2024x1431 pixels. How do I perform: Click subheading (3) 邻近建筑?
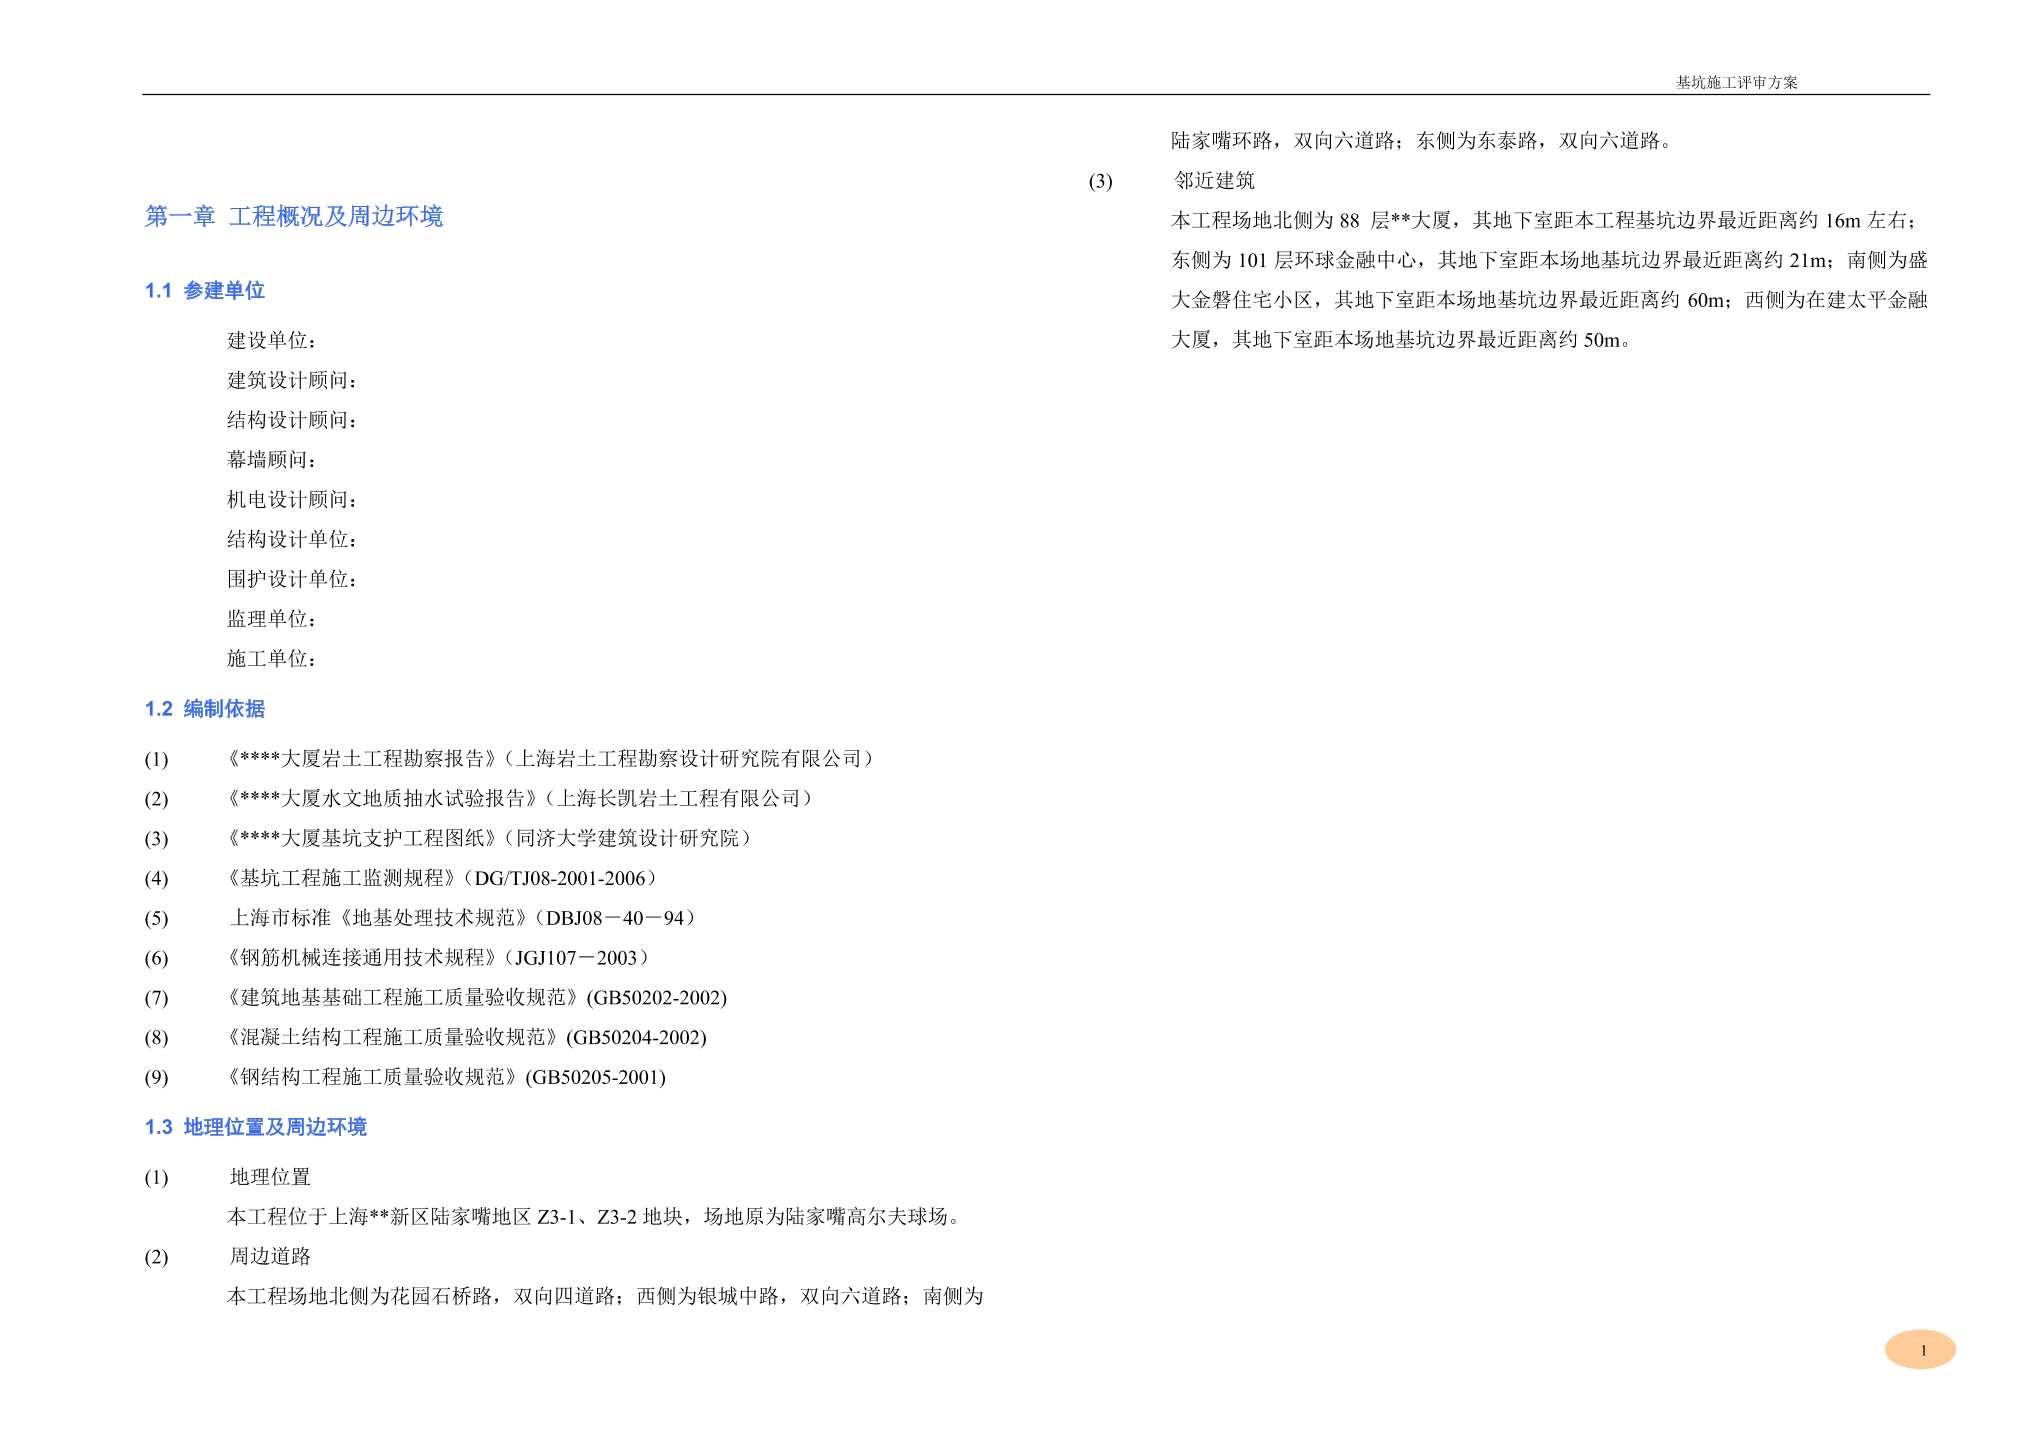1172,181
